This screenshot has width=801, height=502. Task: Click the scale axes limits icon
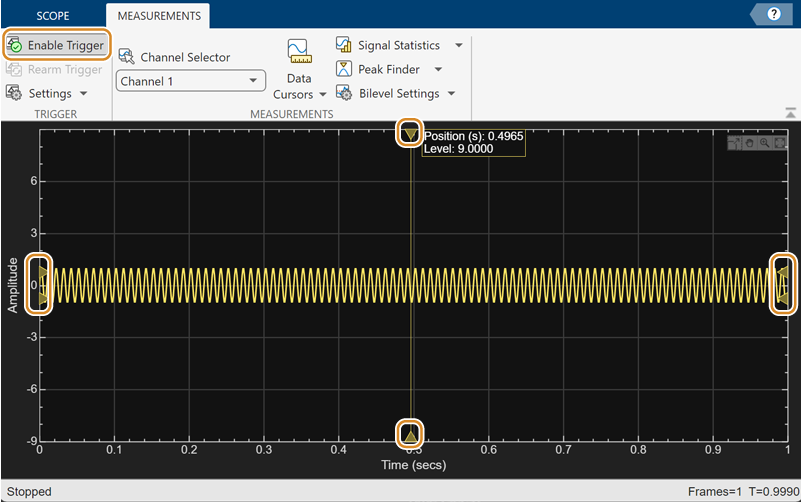(779, 143)
